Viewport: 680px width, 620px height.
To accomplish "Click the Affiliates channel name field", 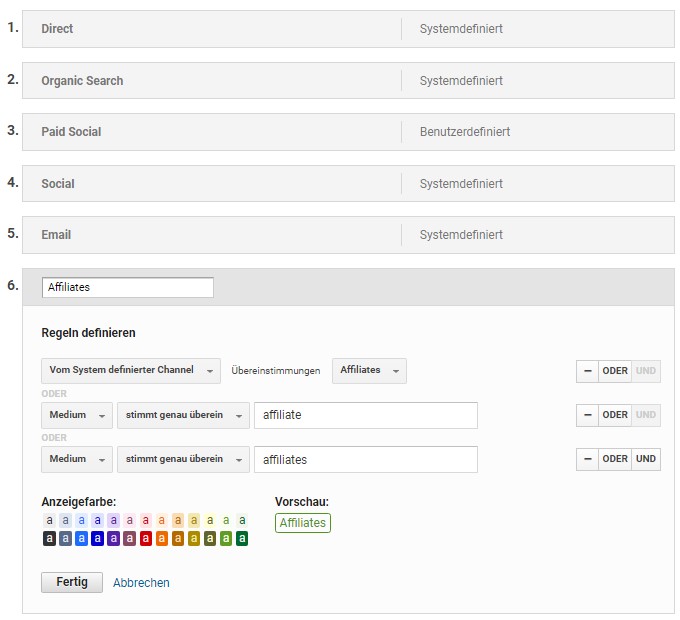I will click(x=128, y=287).
